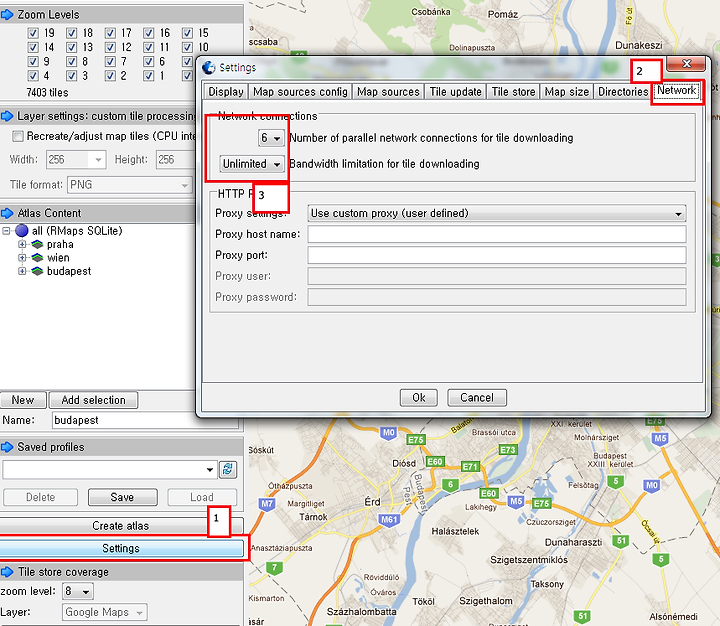Uncheck zoom level 16
This screenshot has width=720, height=626.
pyautogui.click(x=148, y=33)
